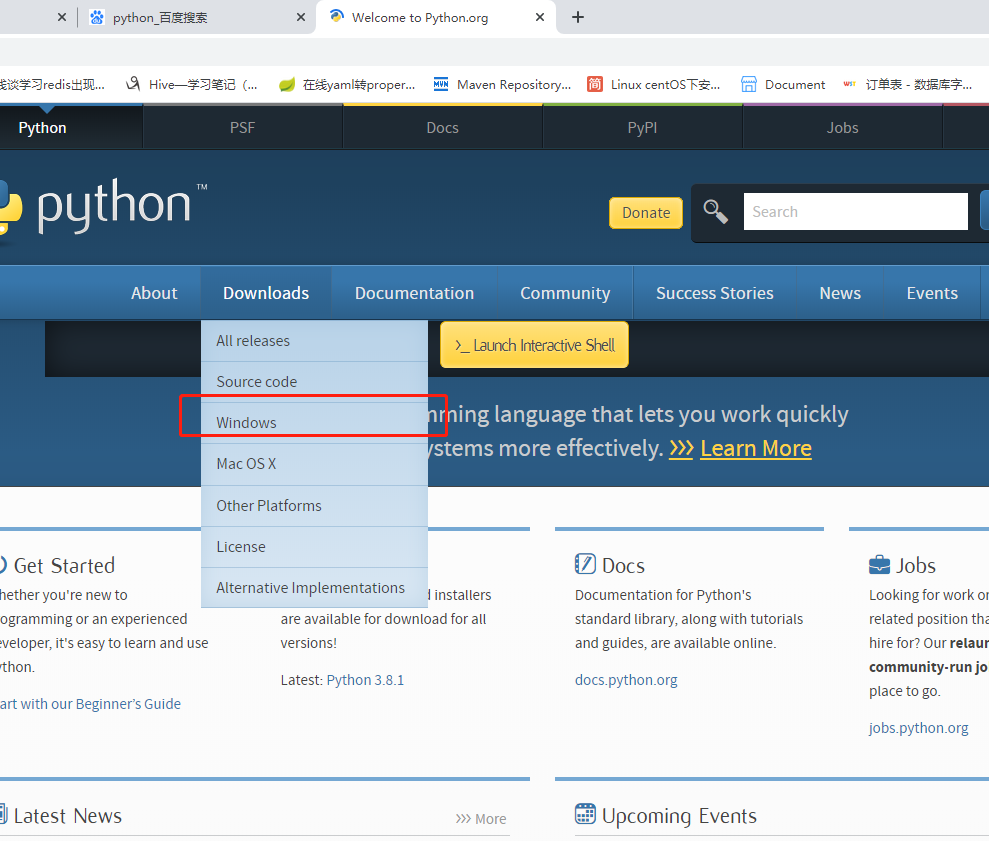The height and width of the screenshot is (841, 989).
Task: Select License in Downloads menu
Action: click(x=314, y=546)
